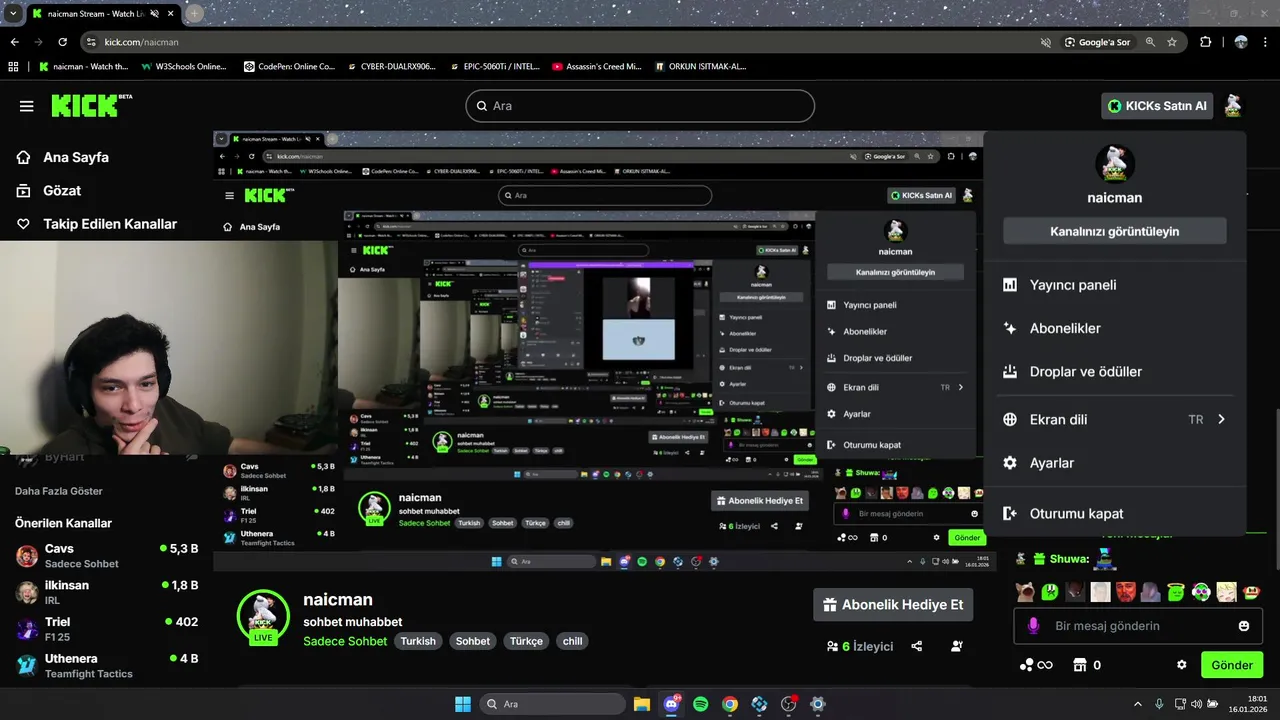The image size is (1280, 720).
Task: Open Cavs recommended channel
Action: [x=107, y=556]
